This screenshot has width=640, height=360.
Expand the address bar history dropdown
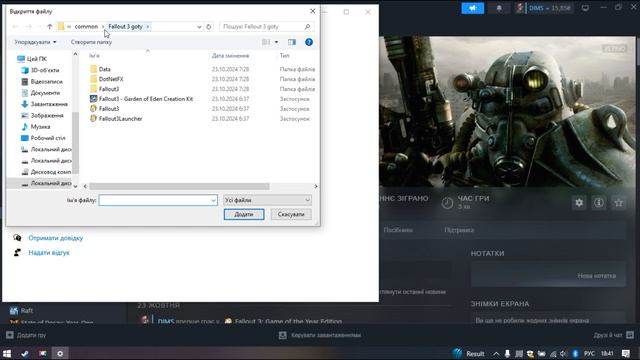click(199, 27)
